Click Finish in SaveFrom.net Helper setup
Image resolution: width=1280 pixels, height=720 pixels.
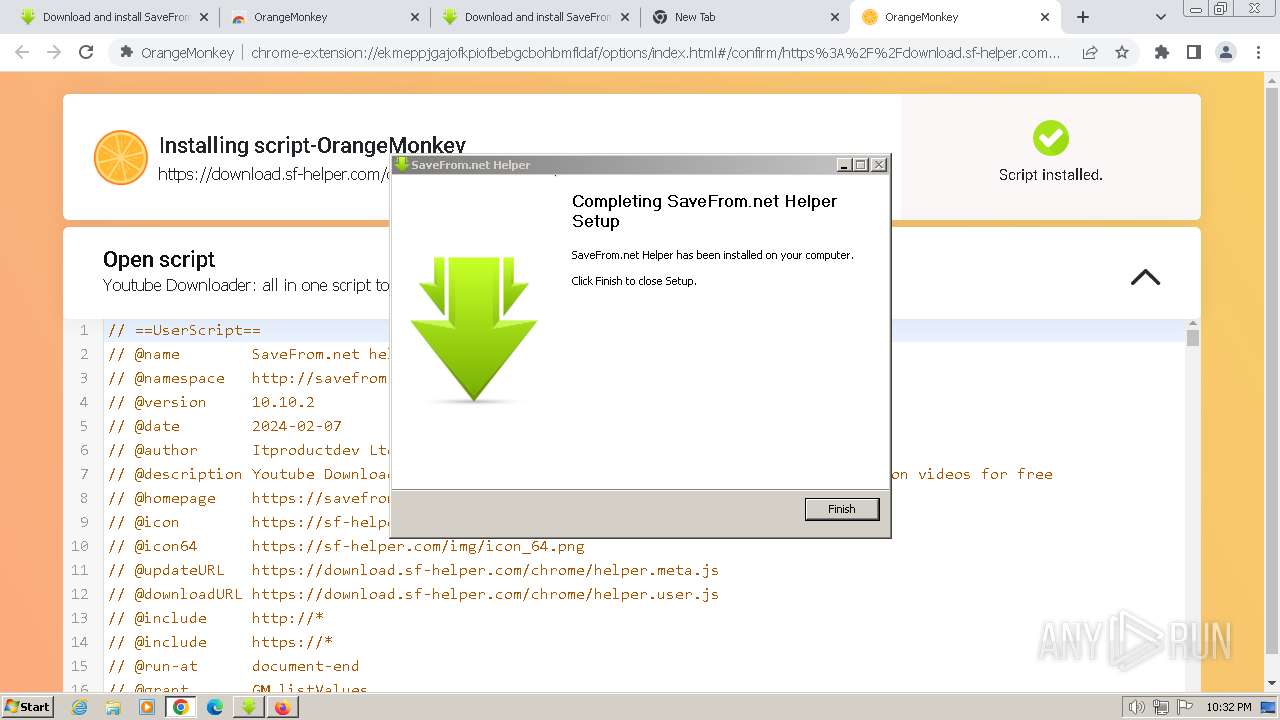842,509
